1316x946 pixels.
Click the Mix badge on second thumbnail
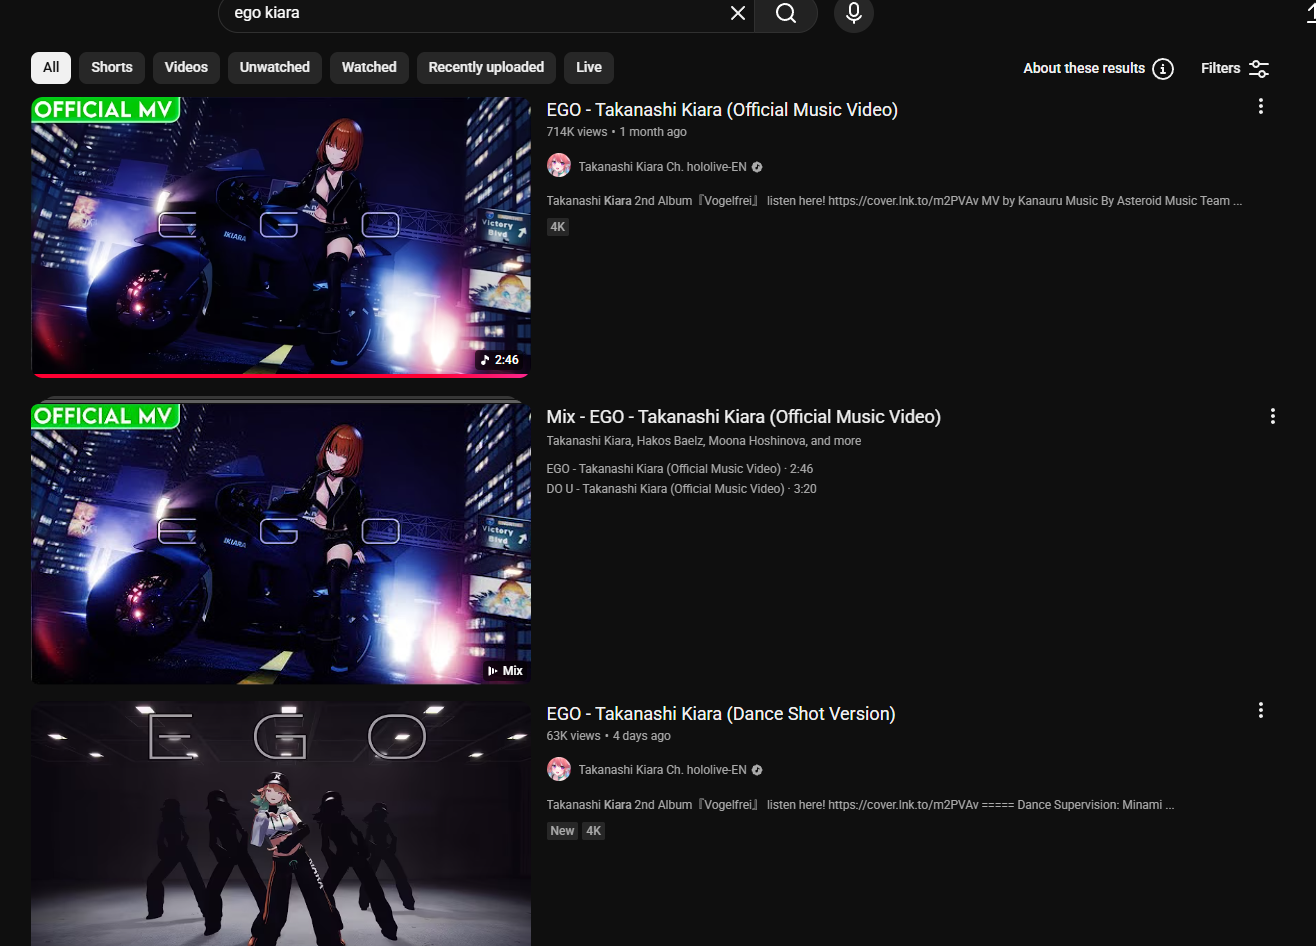(505, 671)
